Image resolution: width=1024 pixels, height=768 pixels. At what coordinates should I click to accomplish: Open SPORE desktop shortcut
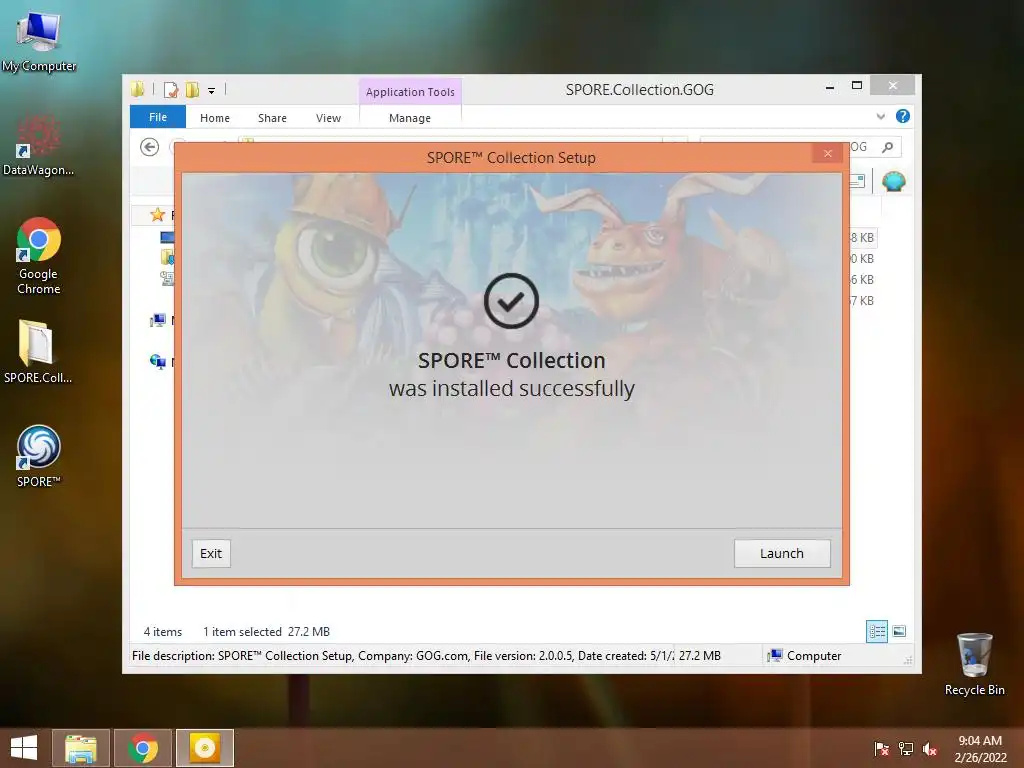(x=39, y=456)
